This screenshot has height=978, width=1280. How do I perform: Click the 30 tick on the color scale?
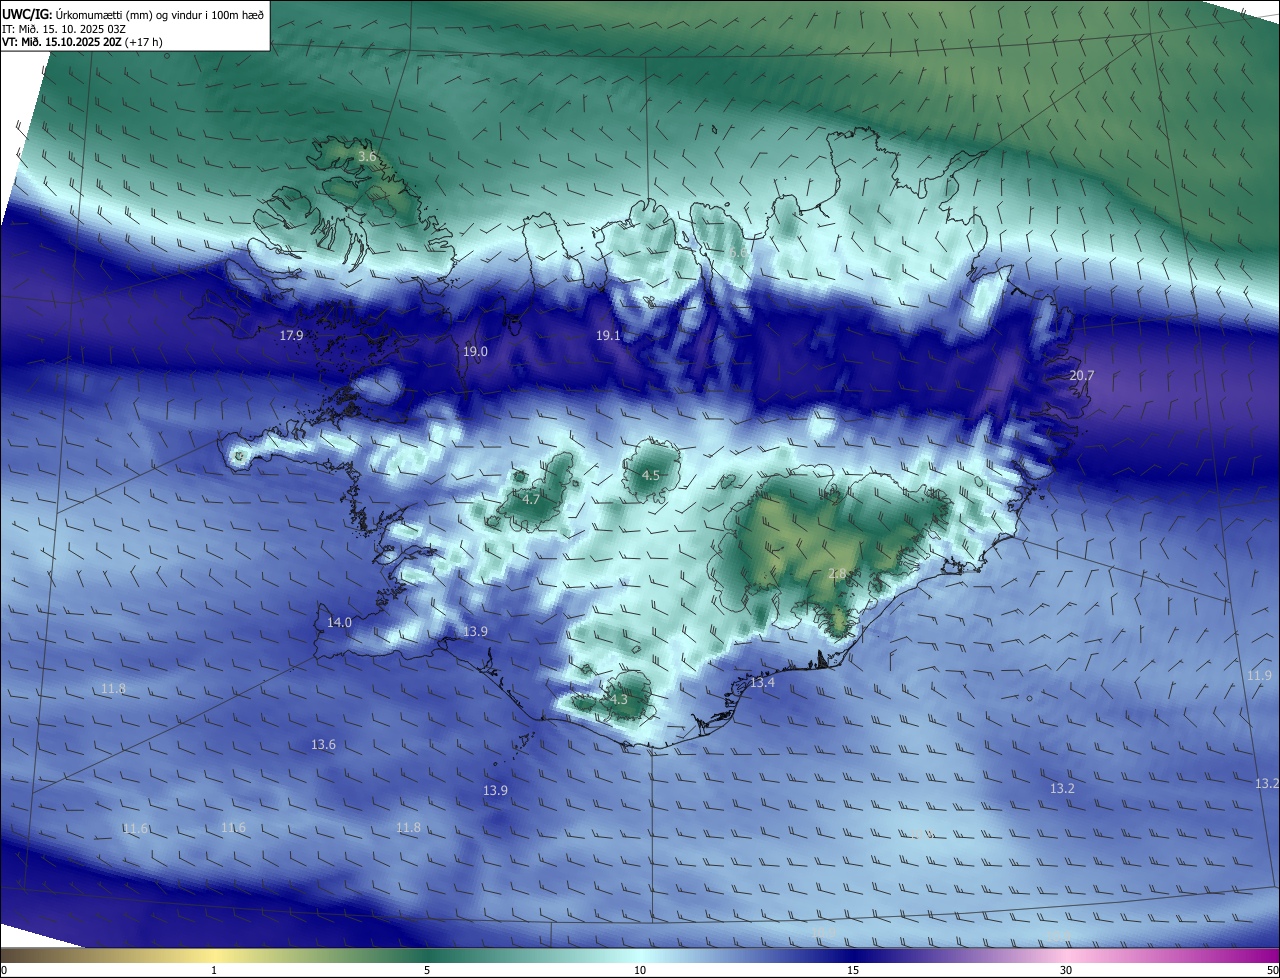[x=1066, y=971]
